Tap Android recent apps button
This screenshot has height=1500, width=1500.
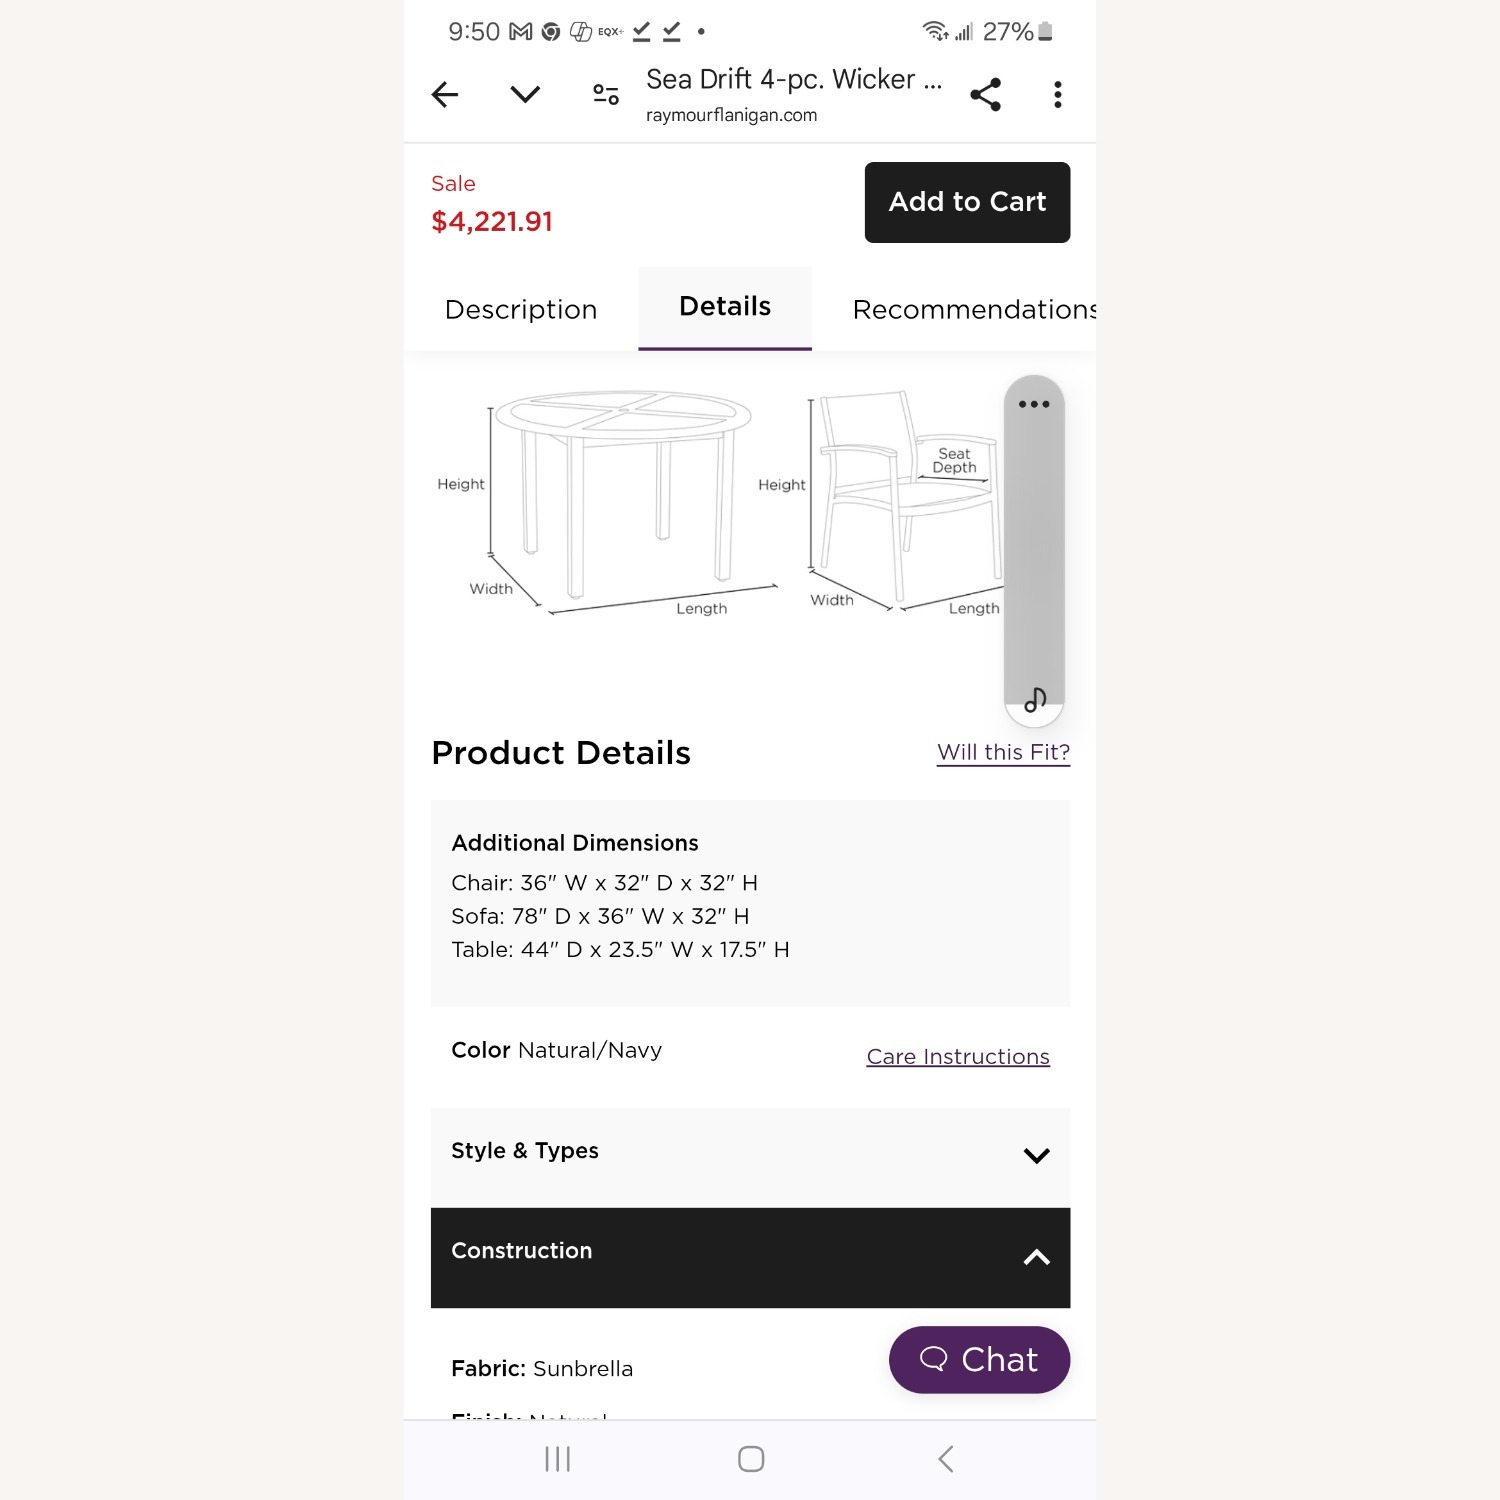[557, 1459]
